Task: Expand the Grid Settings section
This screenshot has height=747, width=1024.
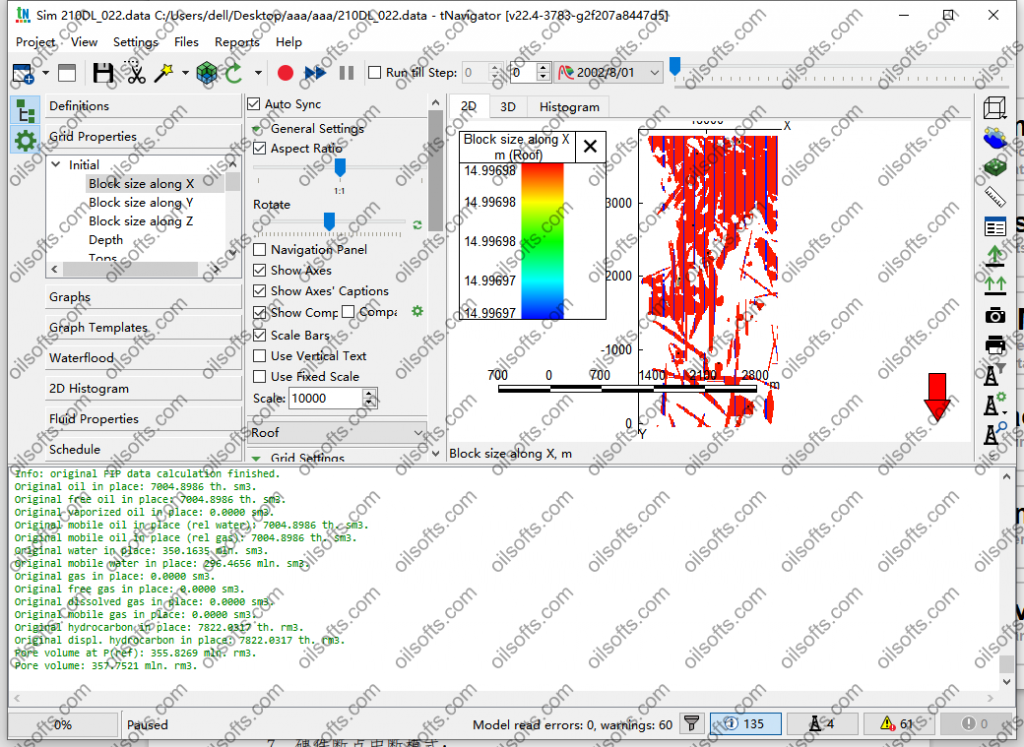Action: pyautogui.click(x=257, y=458)
